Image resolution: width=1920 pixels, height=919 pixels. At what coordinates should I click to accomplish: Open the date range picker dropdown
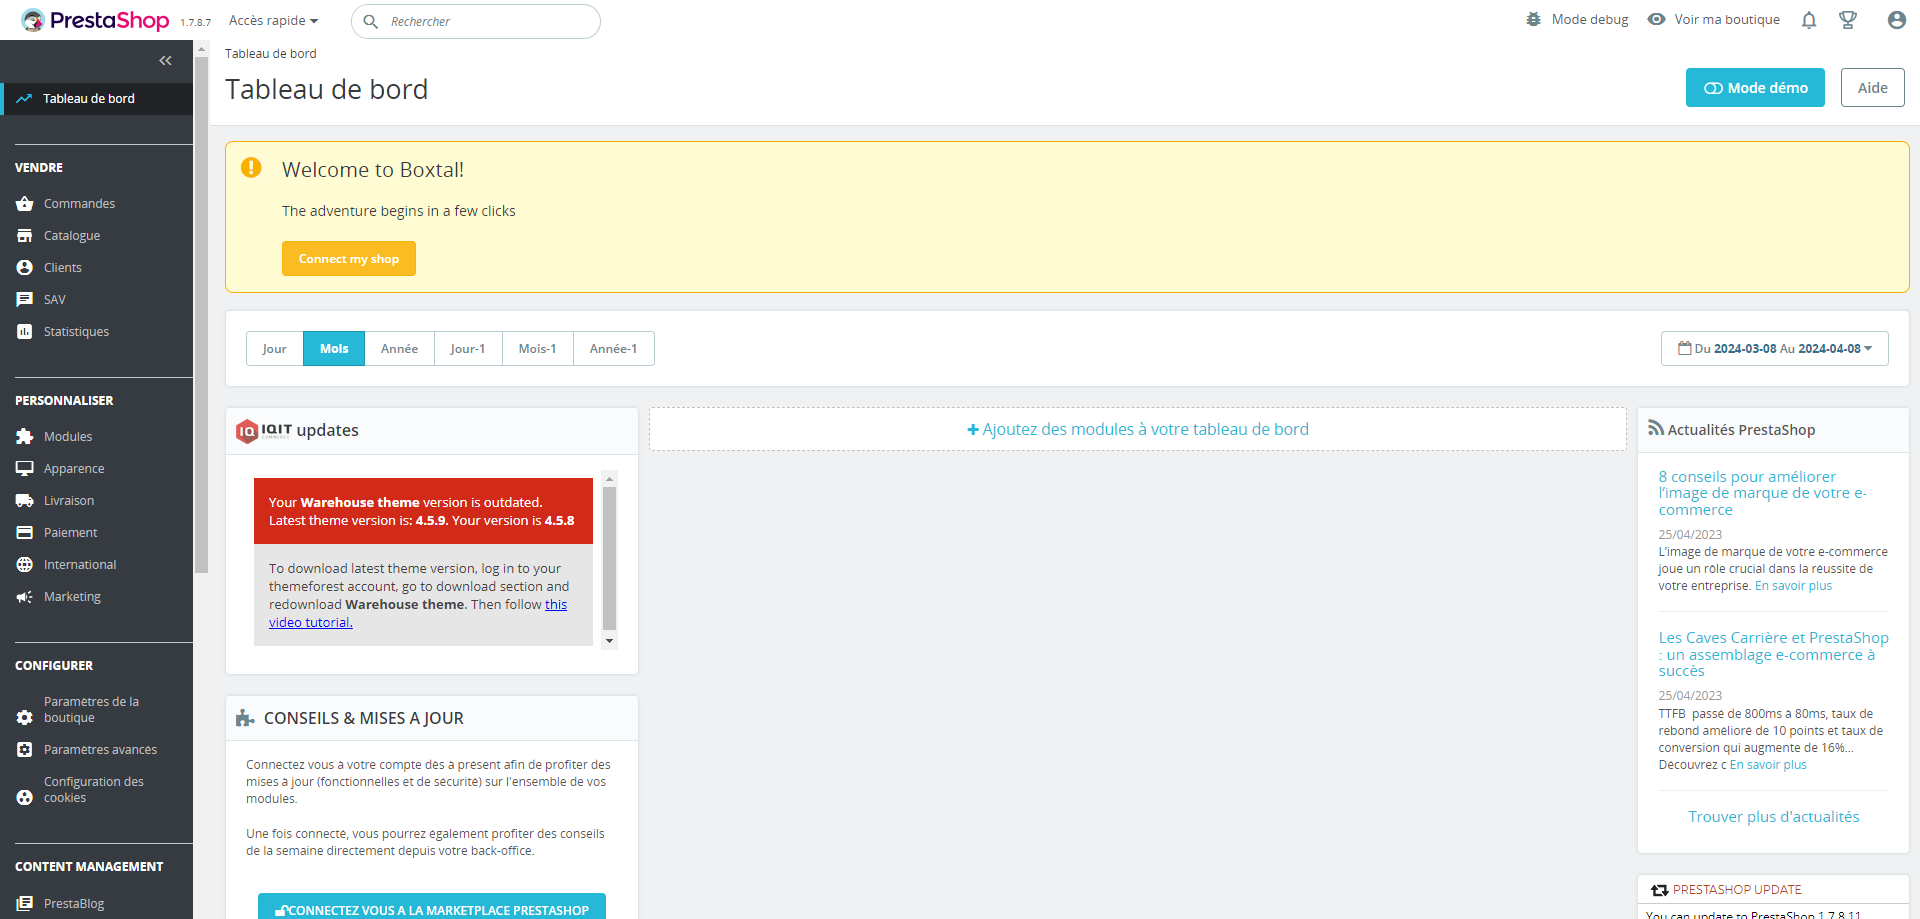[1775, 349]
